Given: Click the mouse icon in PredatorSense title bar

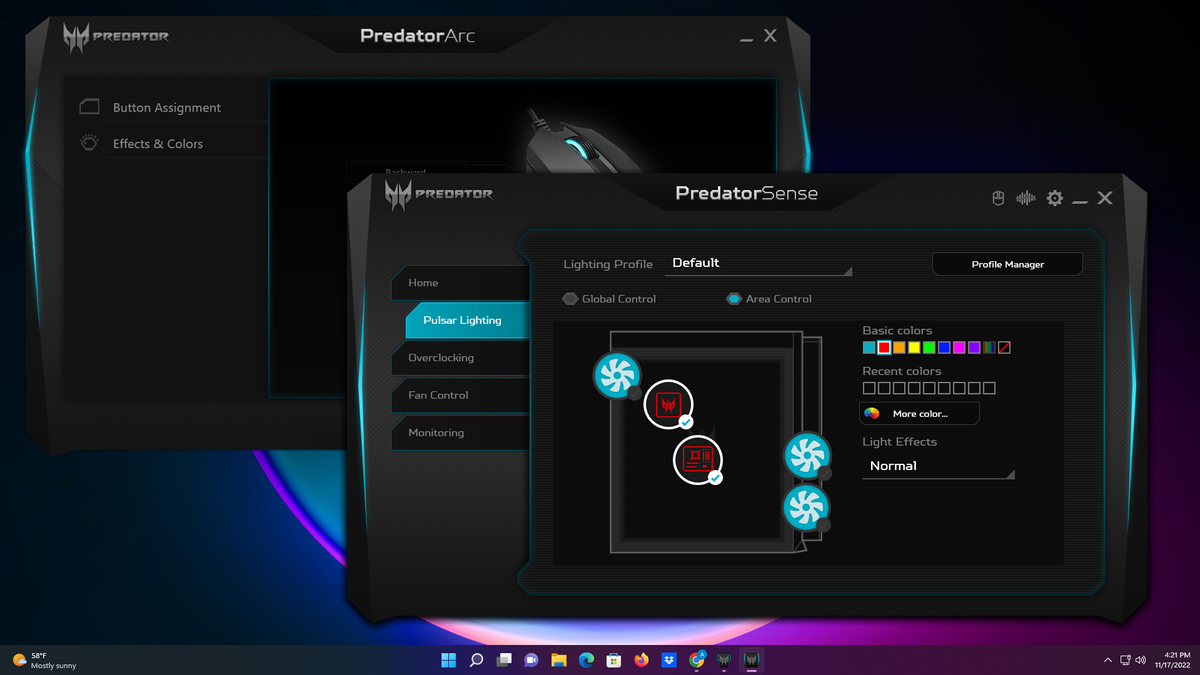Looking at the screenshot, I should [x=997, y=198].
